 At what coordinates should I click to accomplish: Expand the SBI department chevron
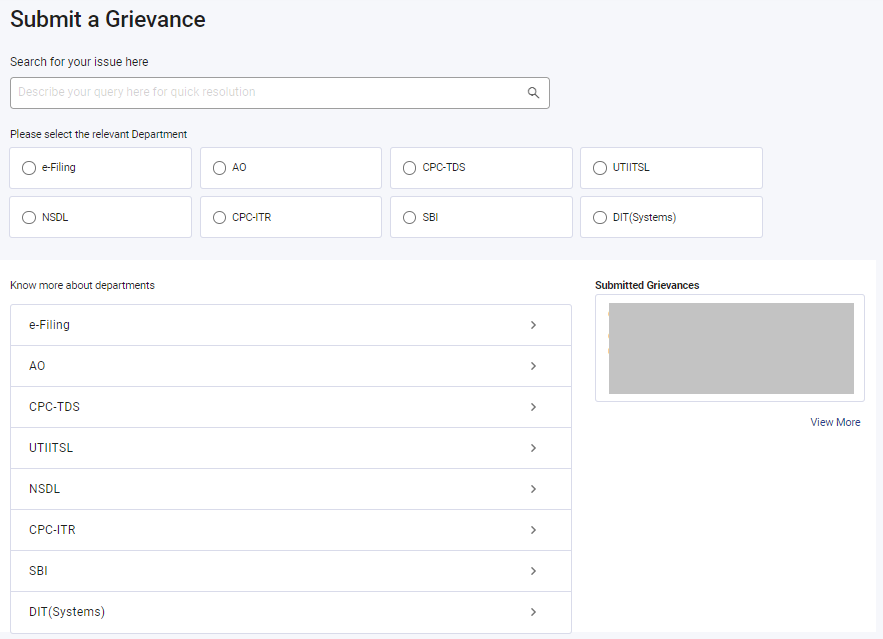pos(533,571)
